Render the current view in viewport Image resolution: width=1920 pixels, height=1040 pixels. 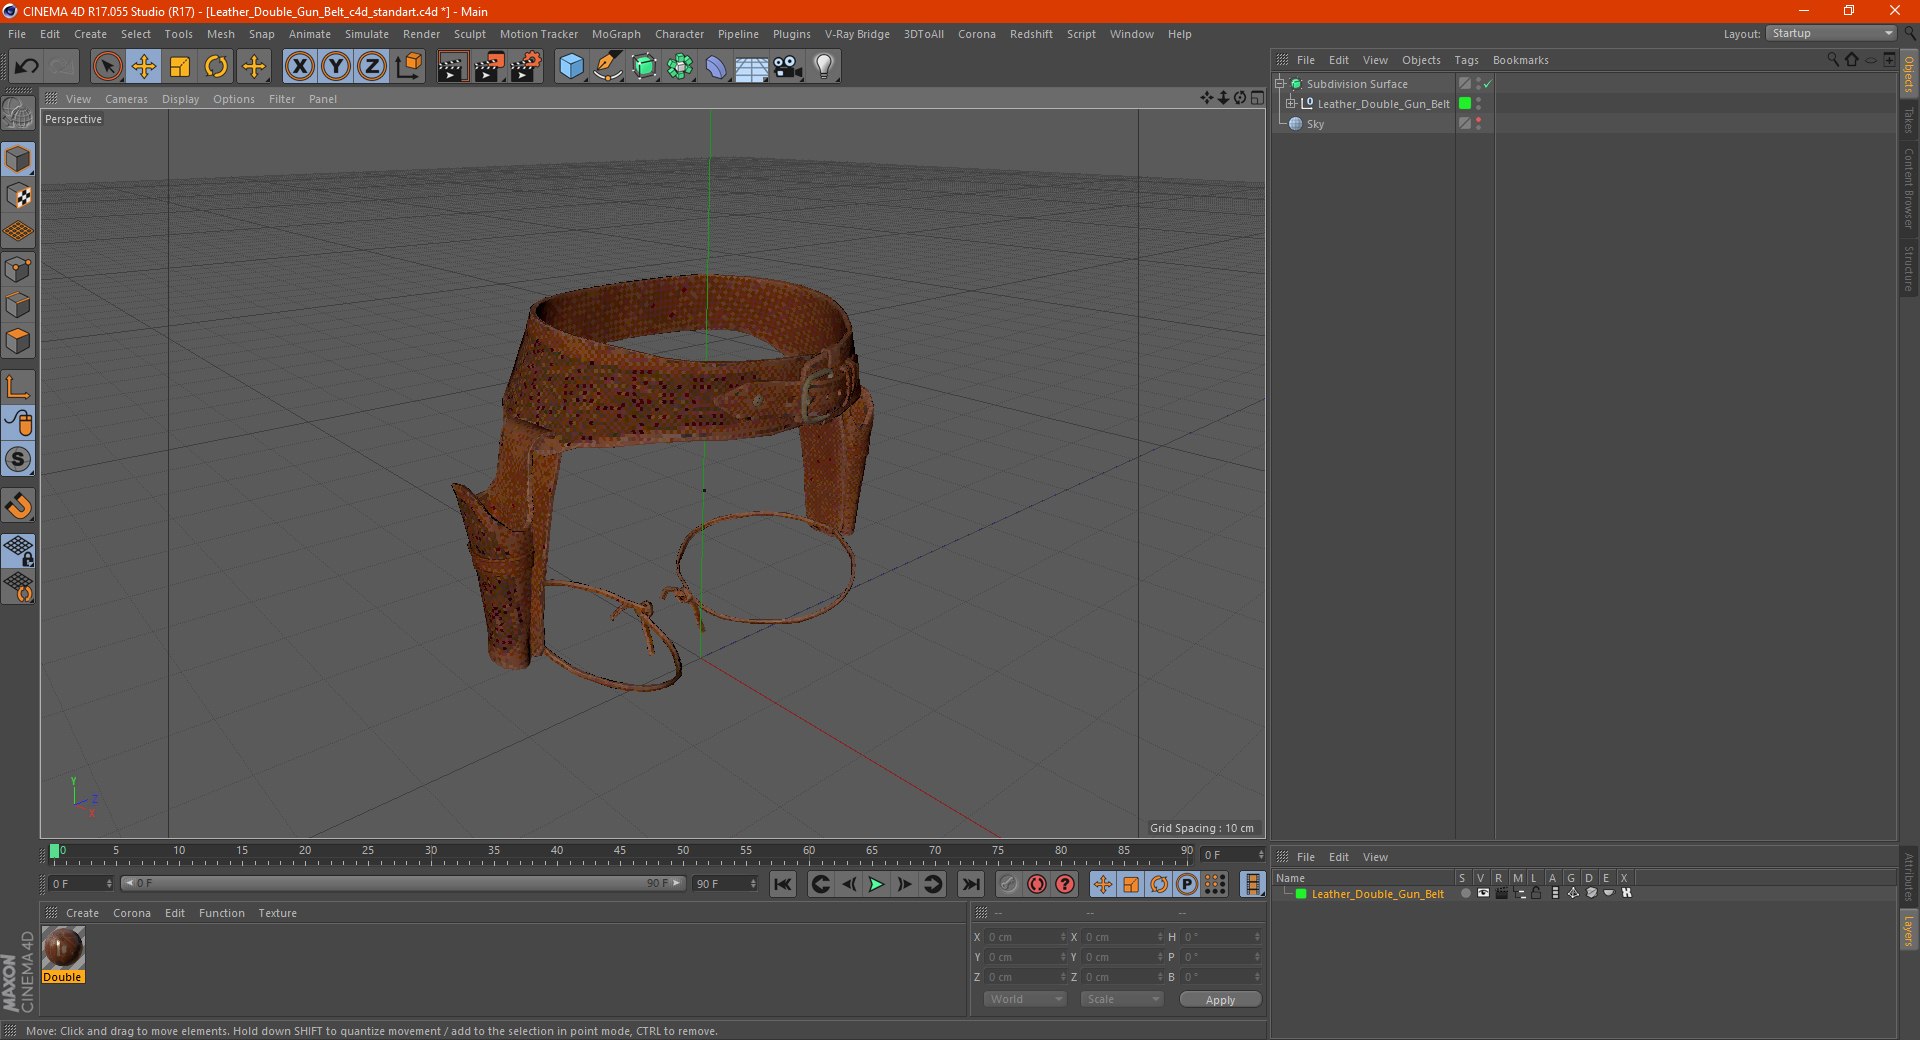coord(452,67)
